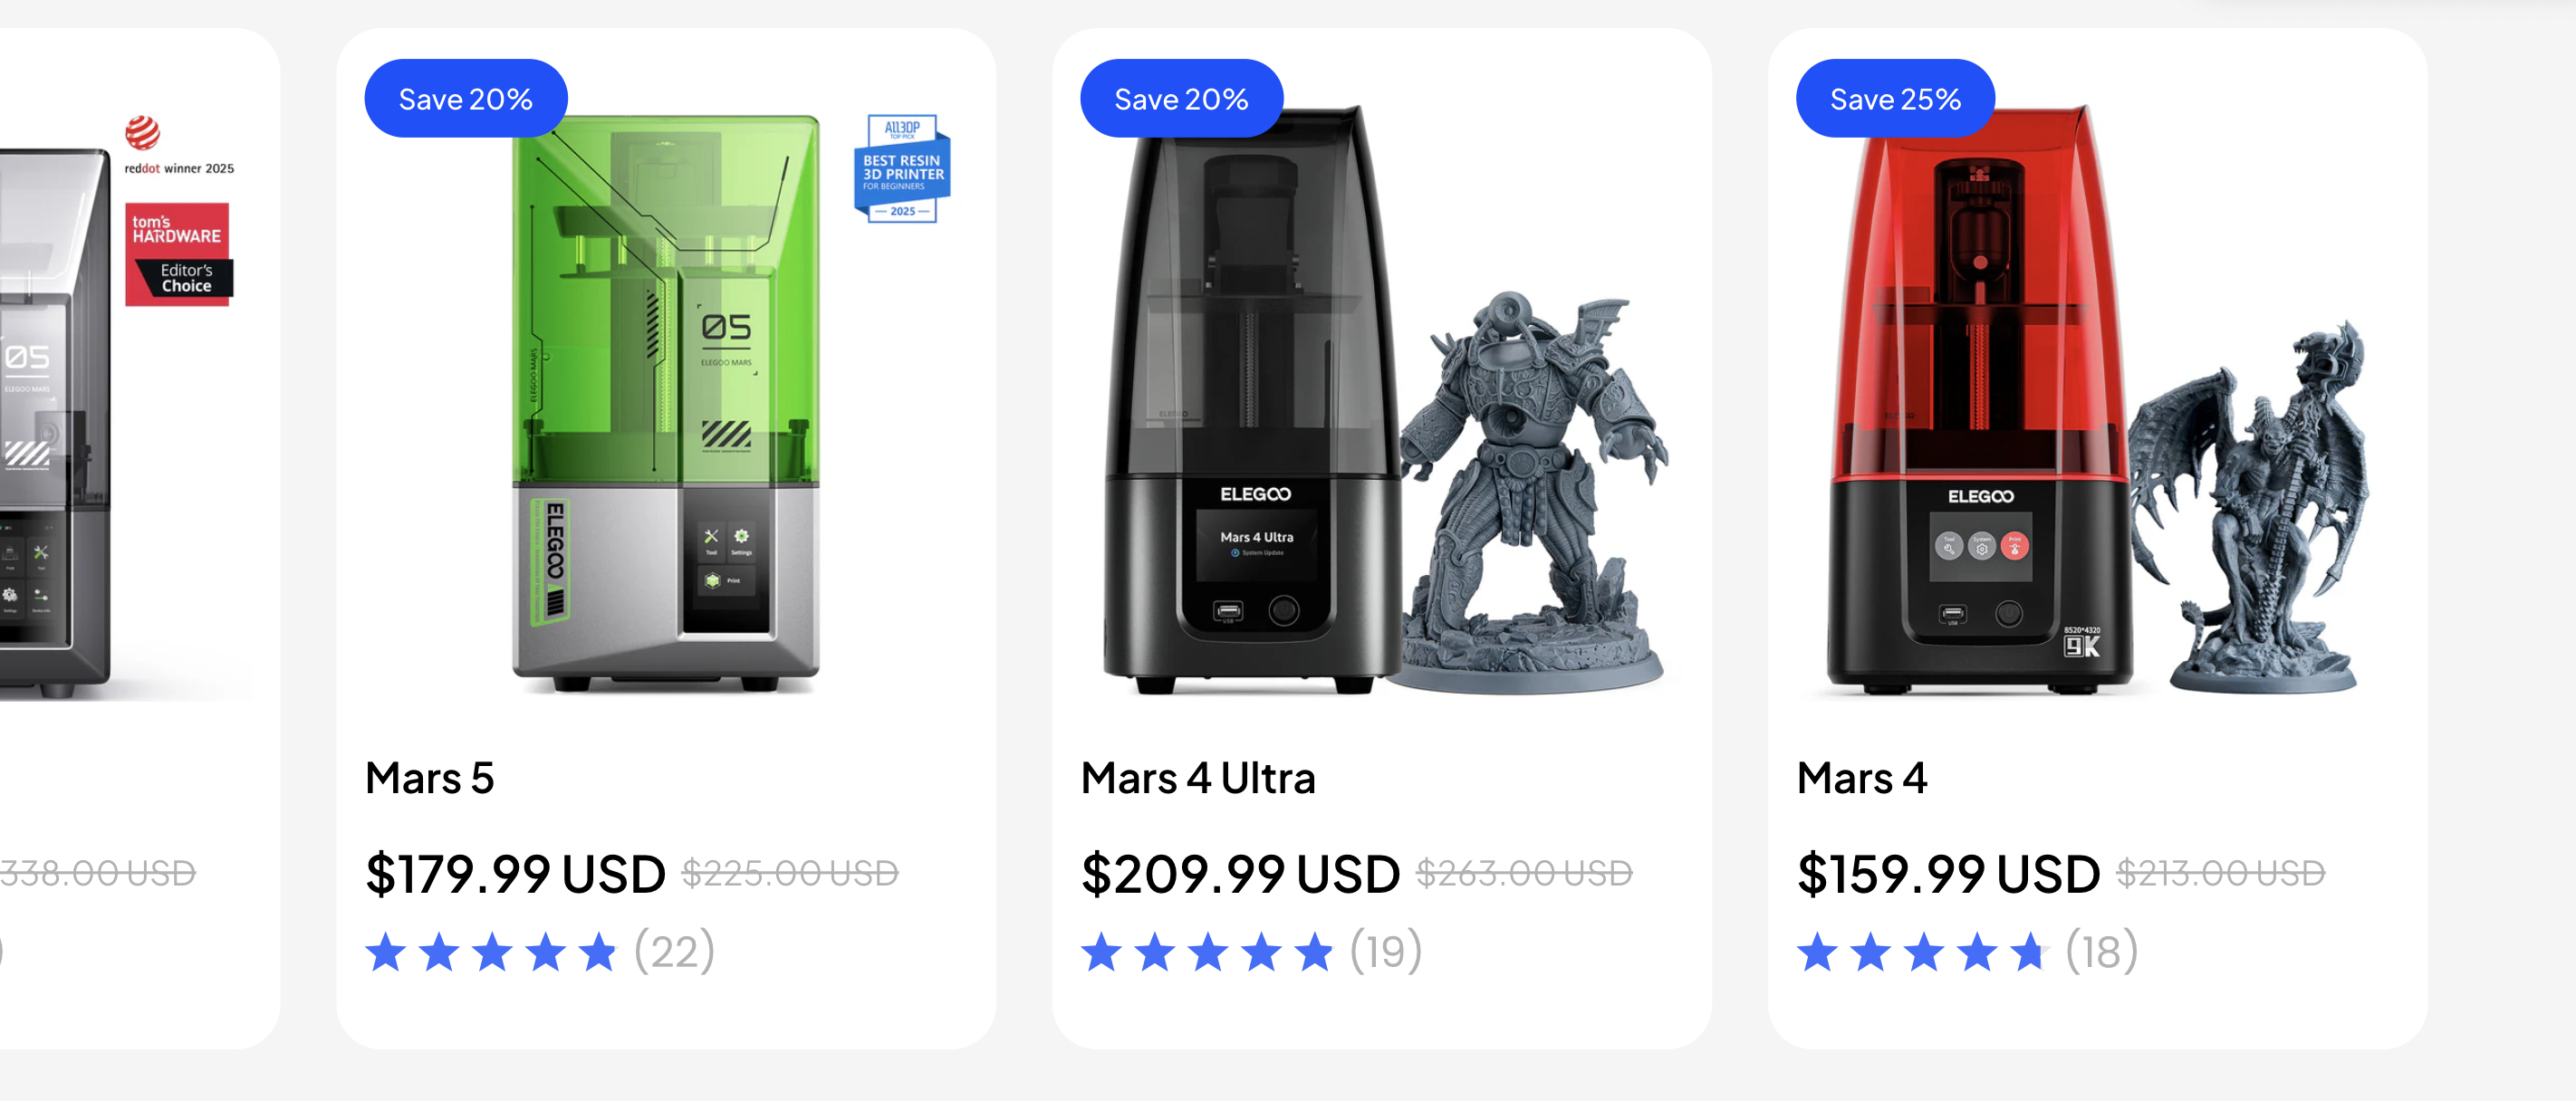Click the reddot winner 2025 logo

[x=178, y=146]
